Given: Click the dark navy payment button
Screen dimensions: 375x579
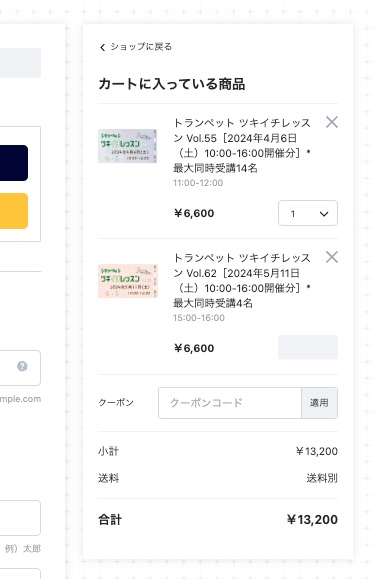Looking at the screenshot, I should pyautogui.click(x=14, y=163).
